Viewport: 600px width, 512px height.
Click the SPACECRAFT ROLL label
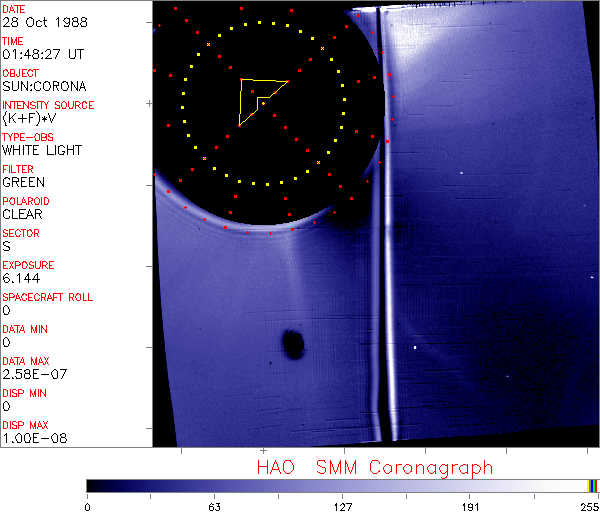click(48, 297)
